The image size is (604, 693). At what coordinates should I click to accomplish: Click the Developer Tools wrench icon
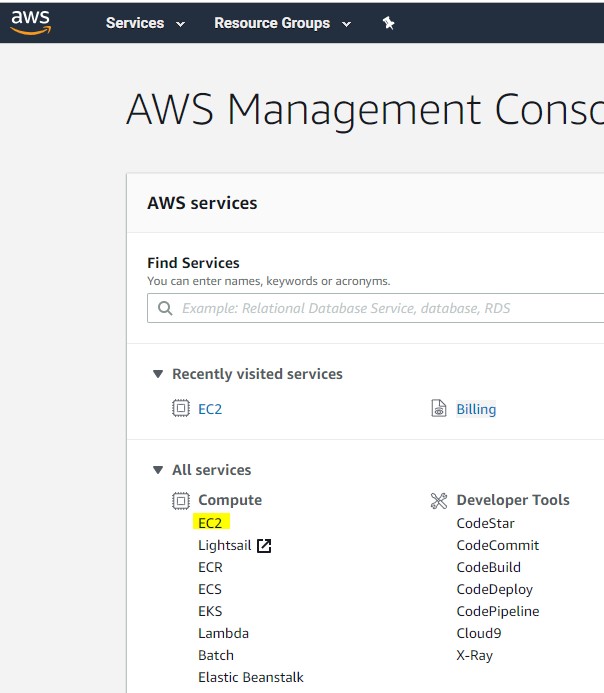(439, 501)
